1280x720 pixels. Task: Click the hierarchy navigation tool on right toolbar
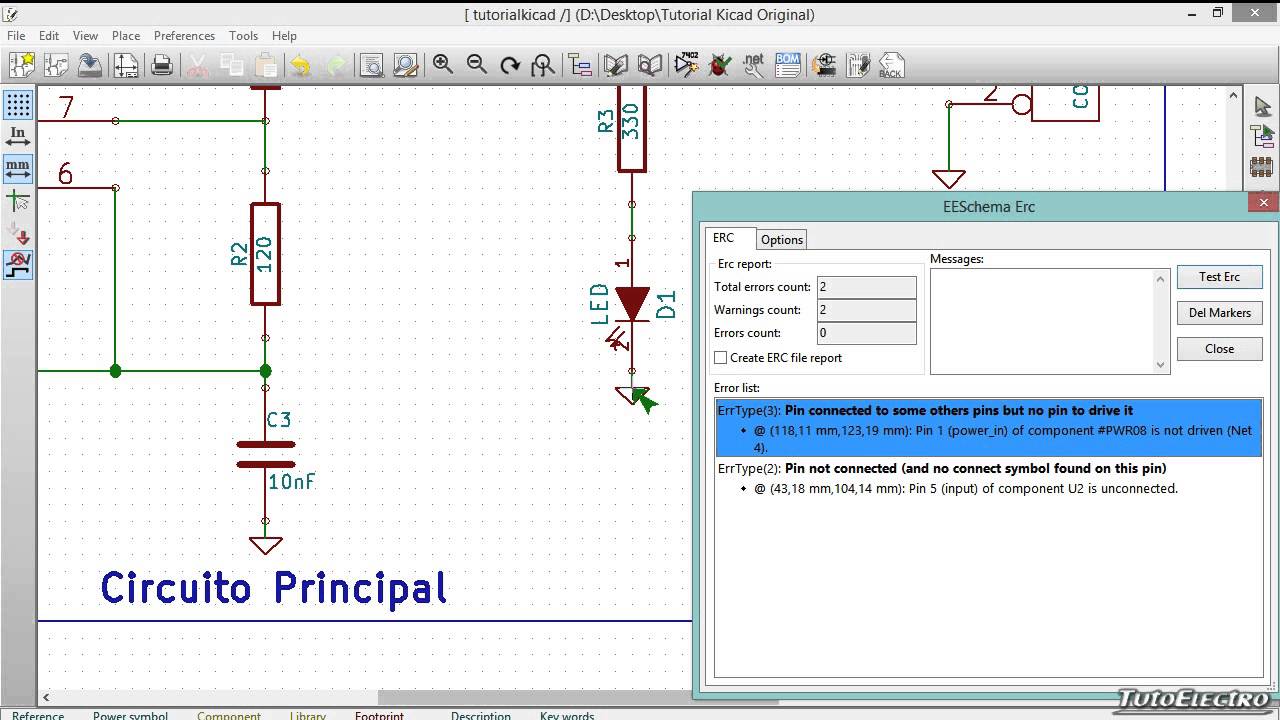[x=1262, y=136]
